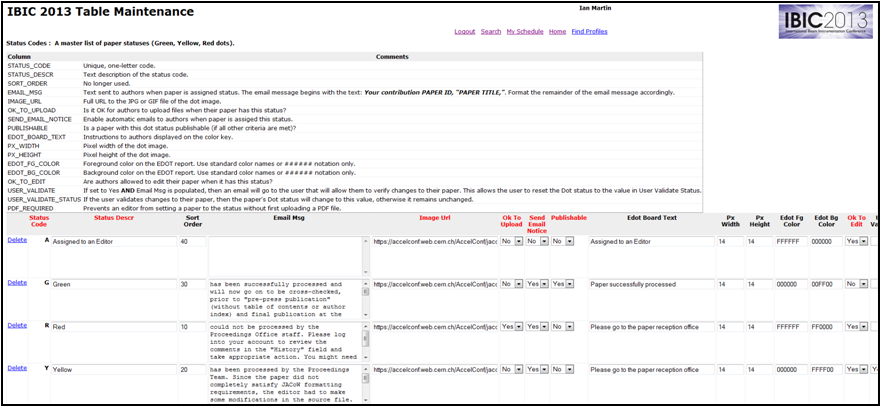Edit Edot Board Text 'Assigned to an Editor'
The width and height of the screenshot is (881, 407).
click(x=651, y=242)
